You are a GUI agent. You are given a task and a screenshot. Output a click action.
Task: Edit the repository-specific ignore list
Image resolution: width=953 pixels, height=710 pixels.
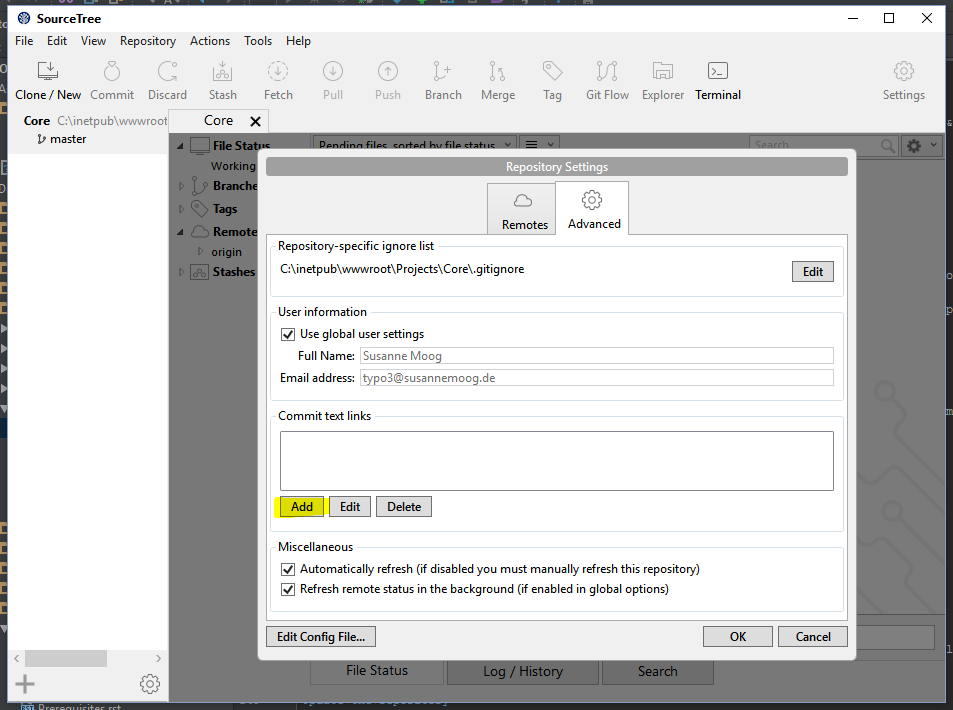pyautogui.click(x=813, y=272)
